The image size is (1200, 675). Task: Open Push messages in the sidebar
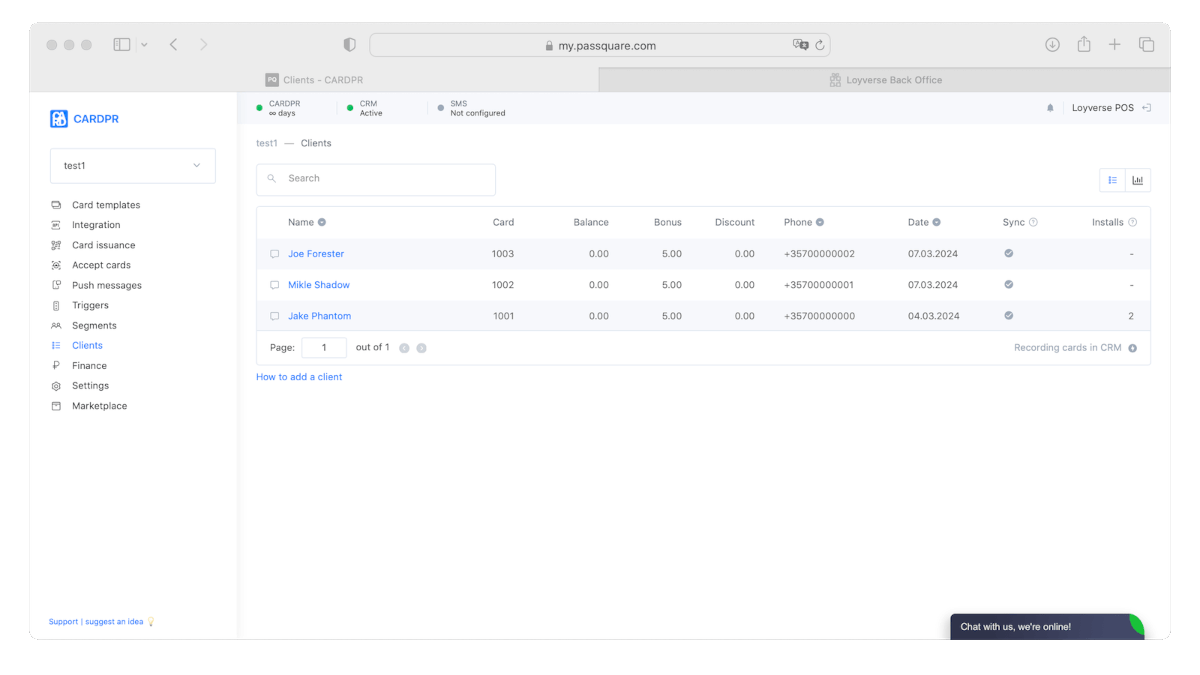tap(106, 285)
